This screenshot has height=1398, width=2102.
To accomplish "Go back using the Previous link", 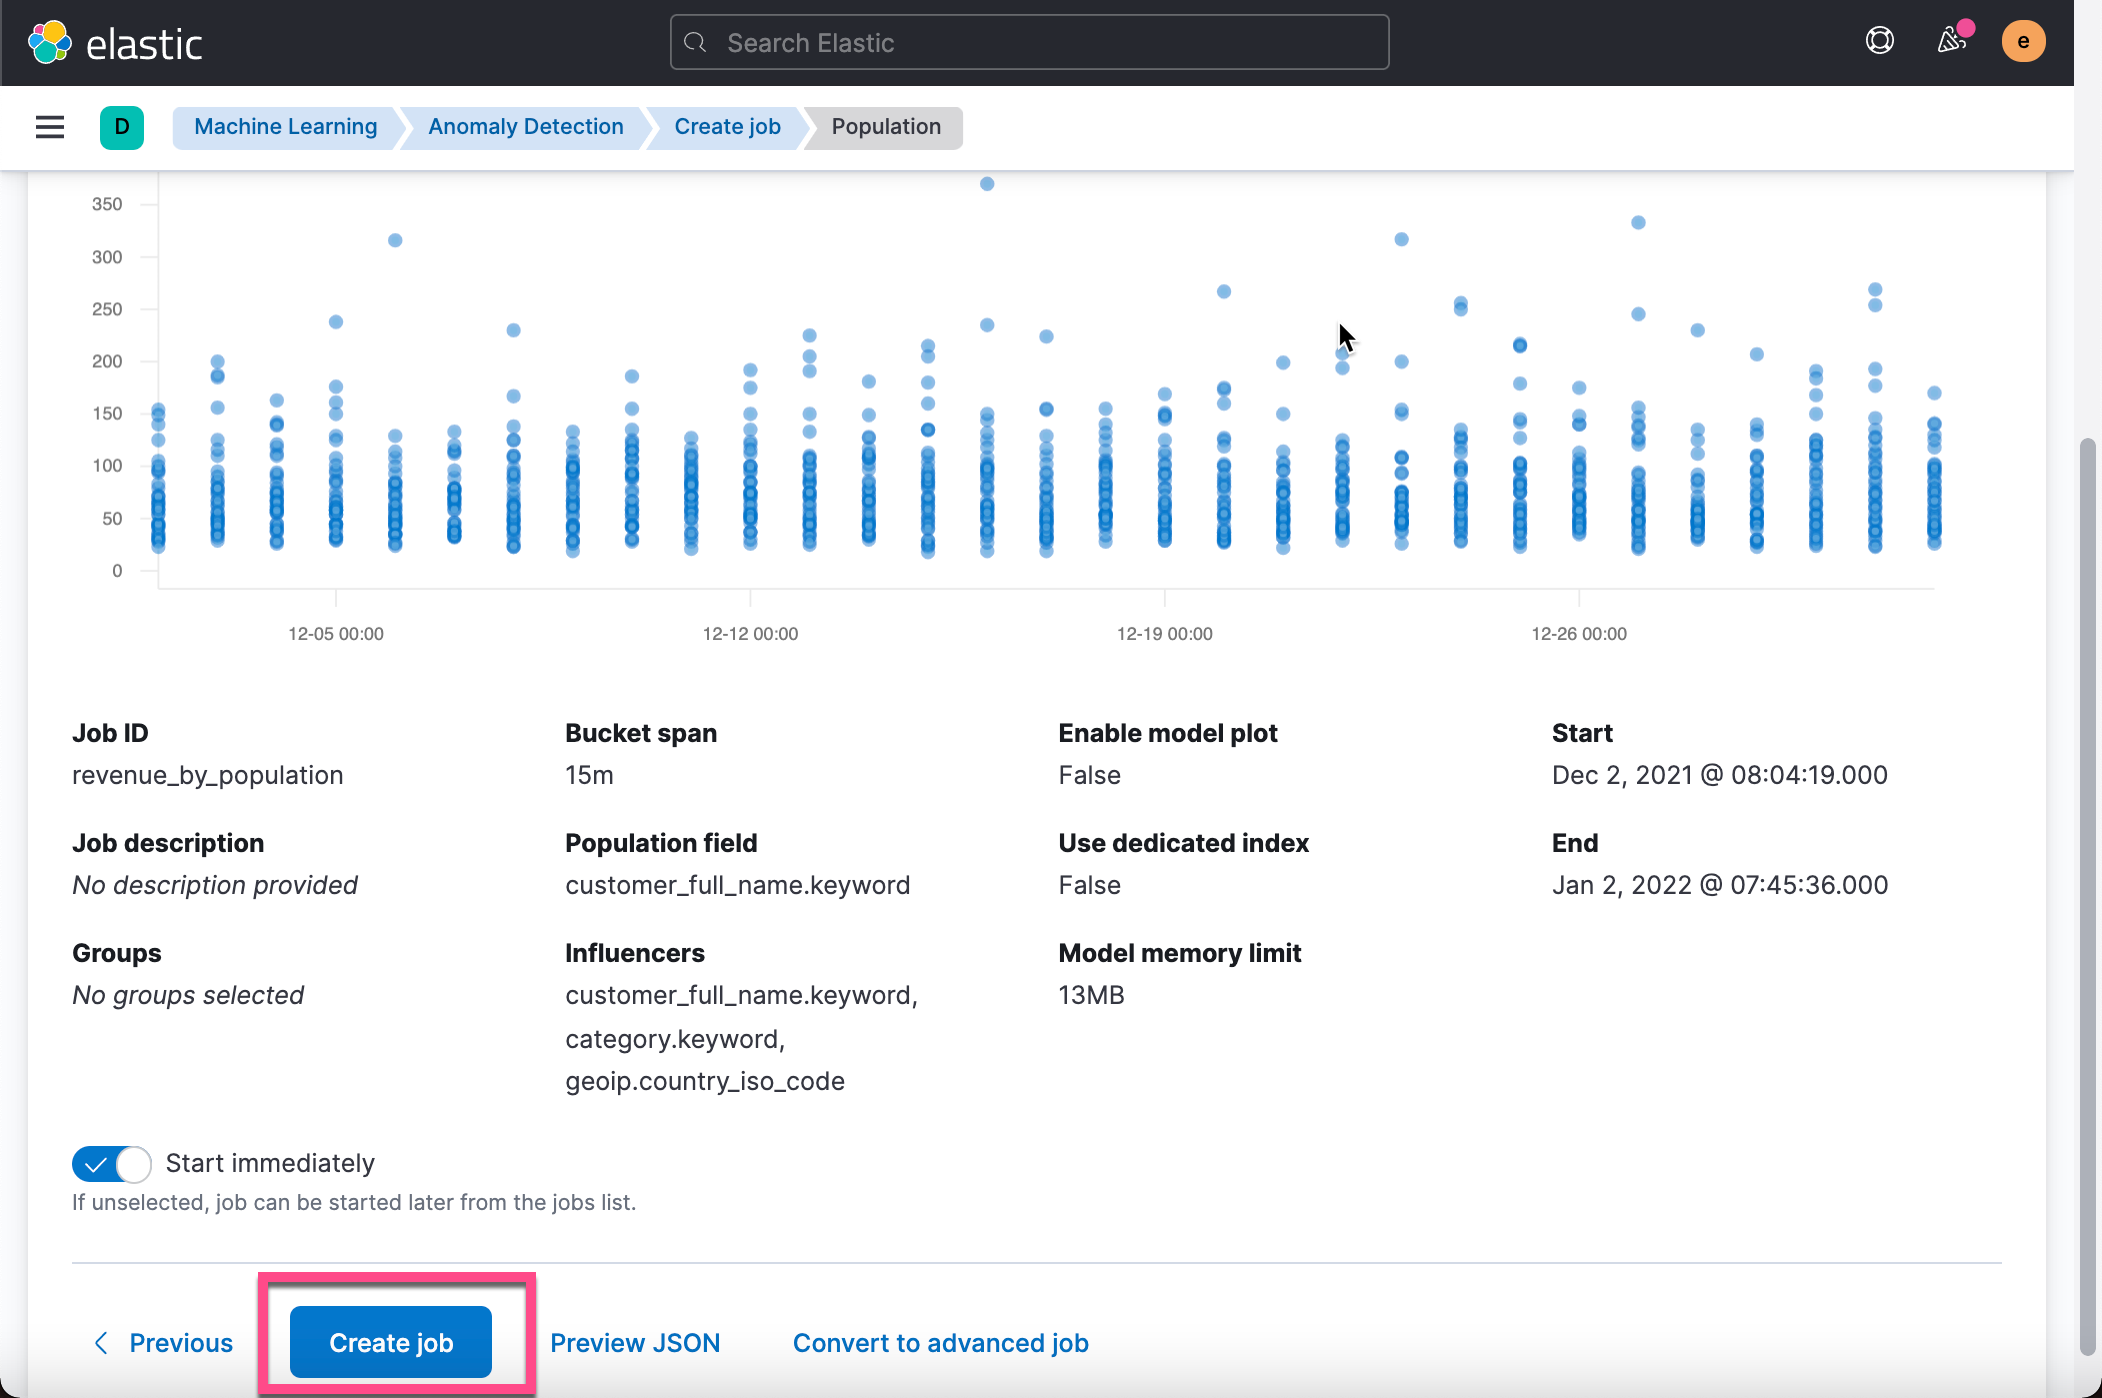I will (x=181, y=1342).
